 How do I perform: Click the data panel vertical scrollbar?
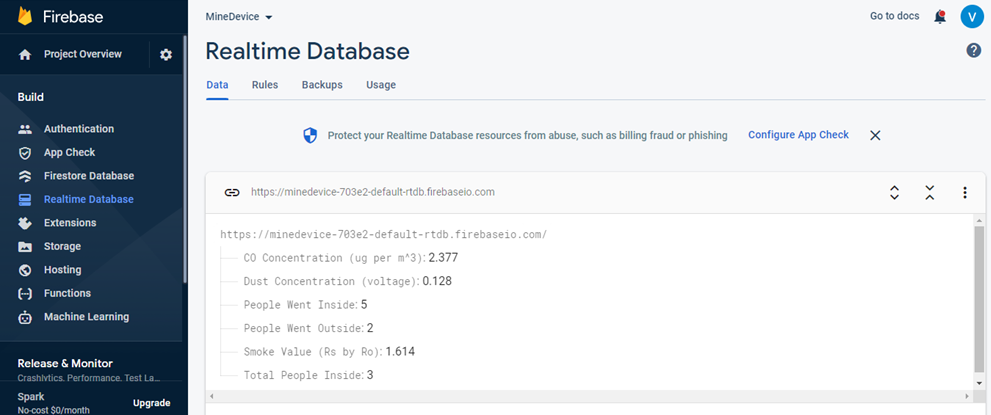click(979, 301)
